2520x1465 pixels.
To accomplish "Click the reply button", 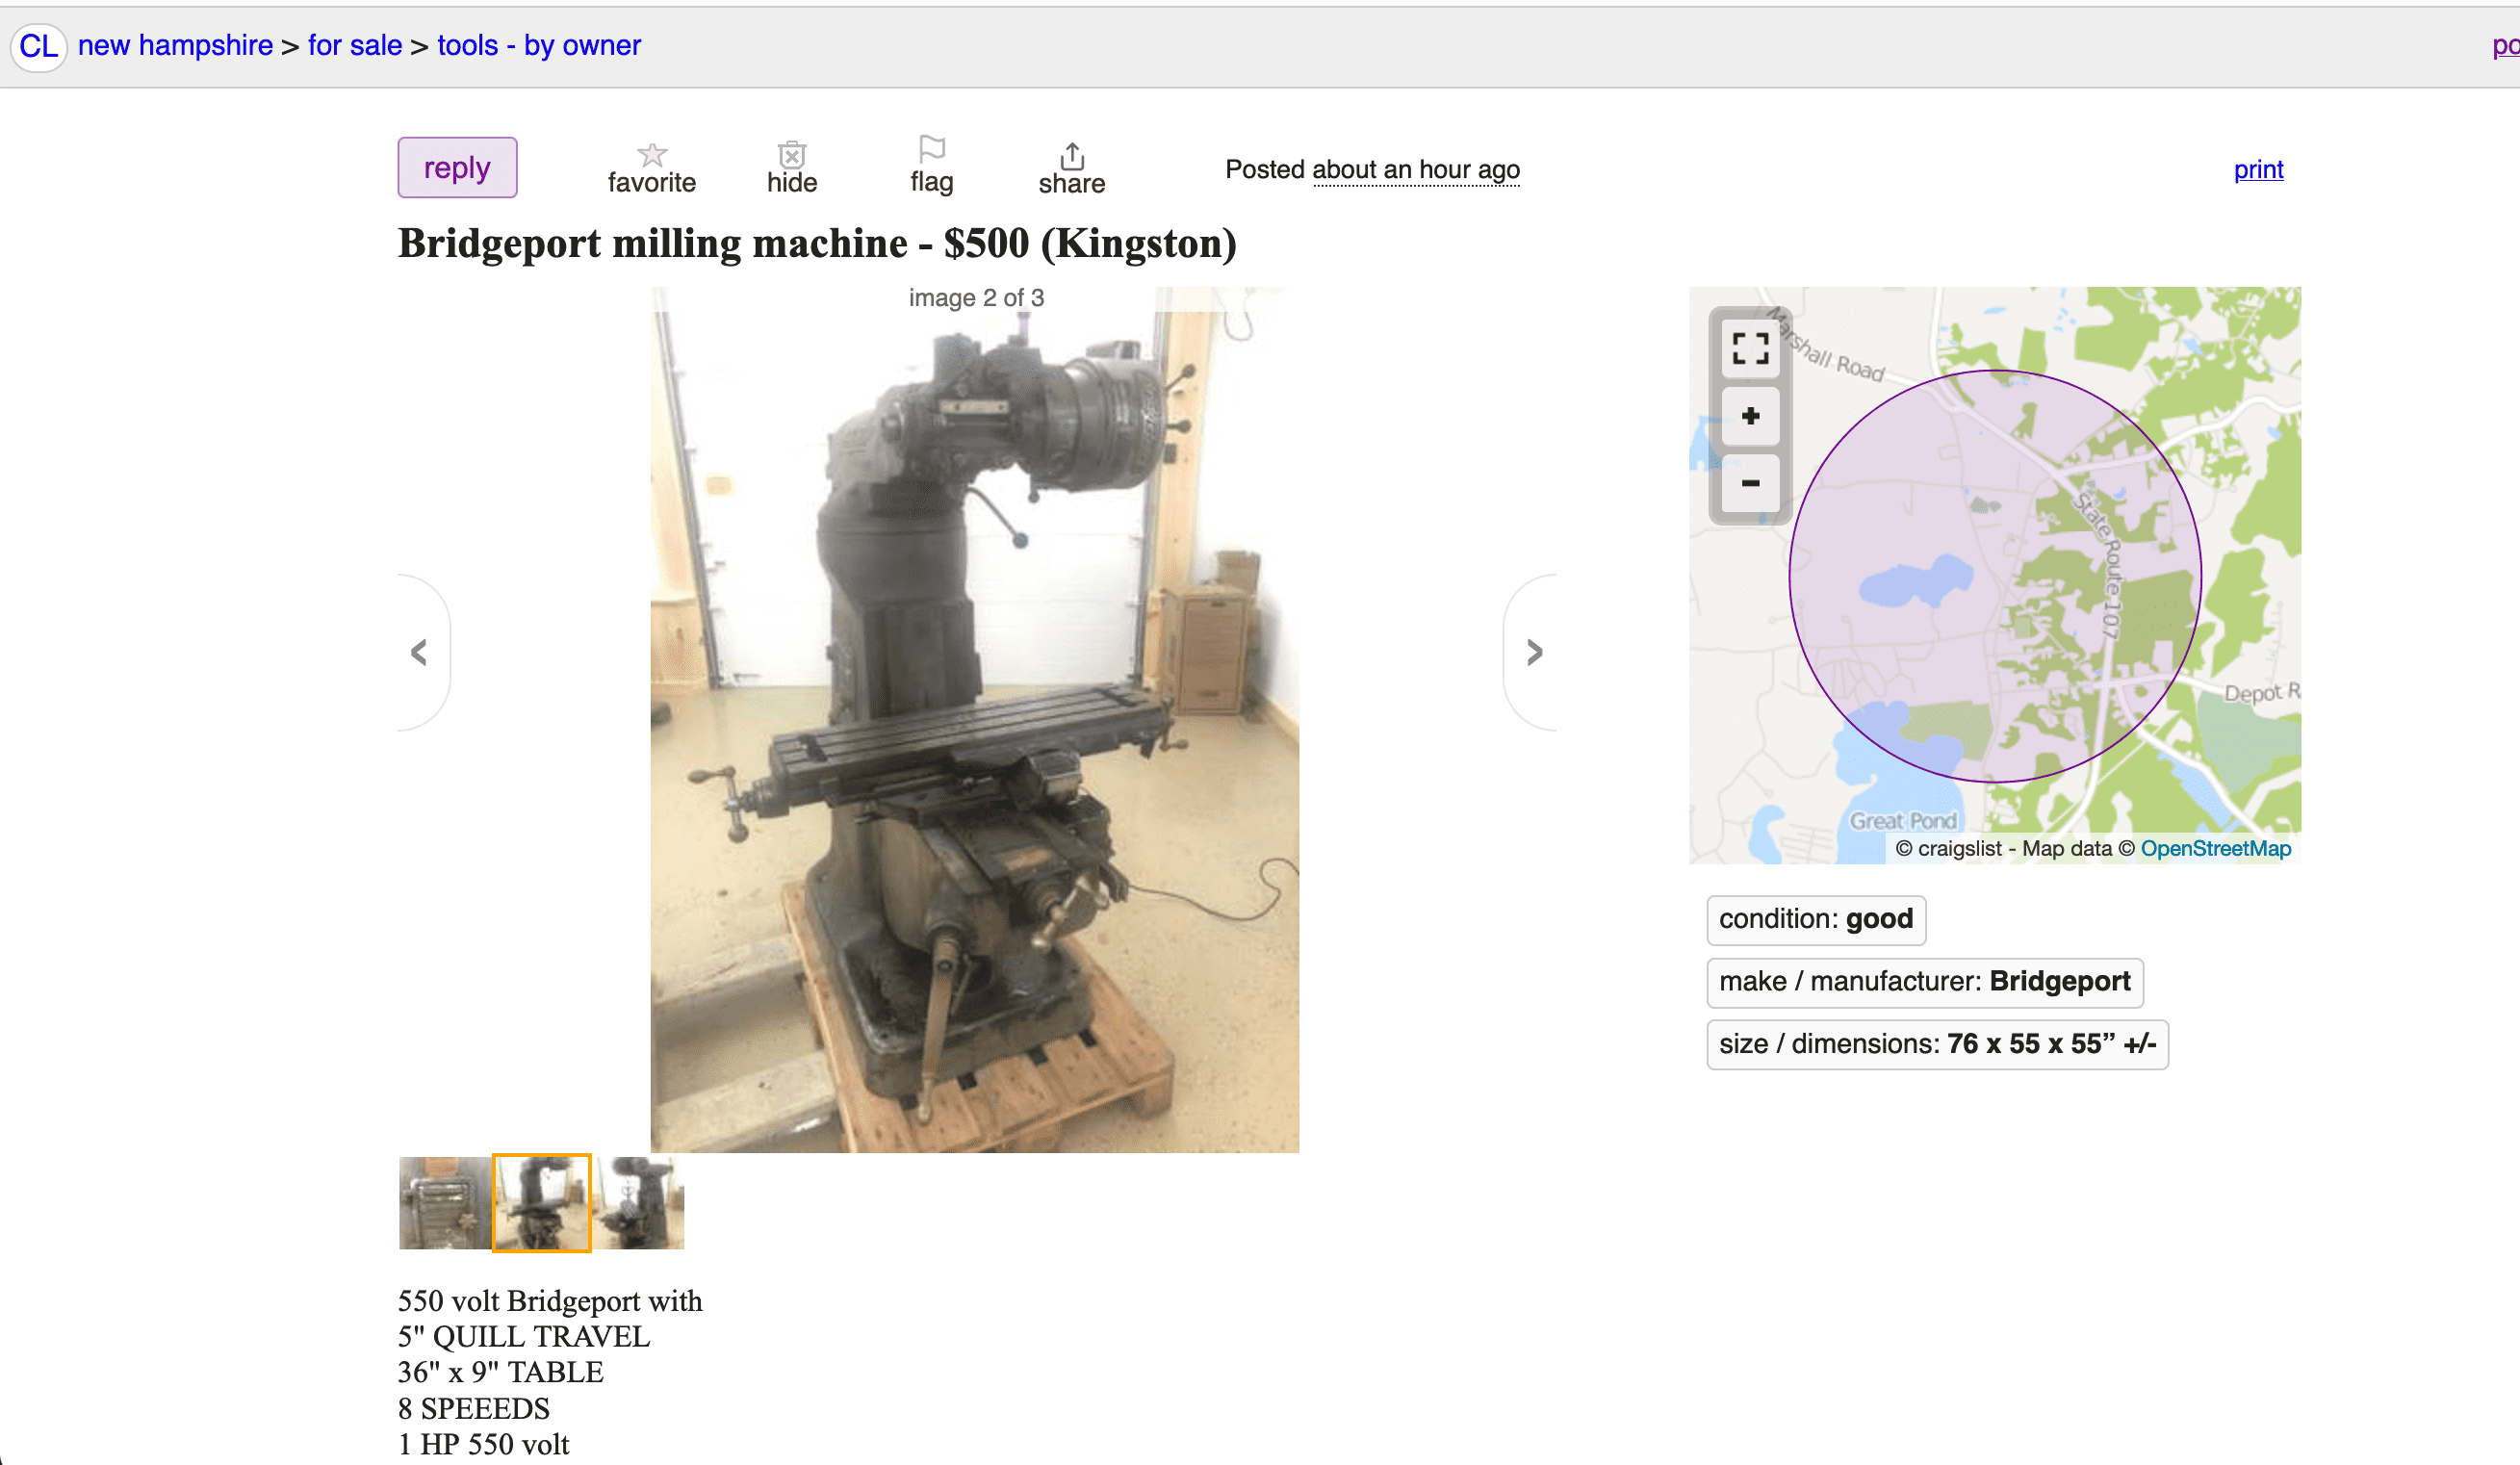I will click(x=457, y=168).
